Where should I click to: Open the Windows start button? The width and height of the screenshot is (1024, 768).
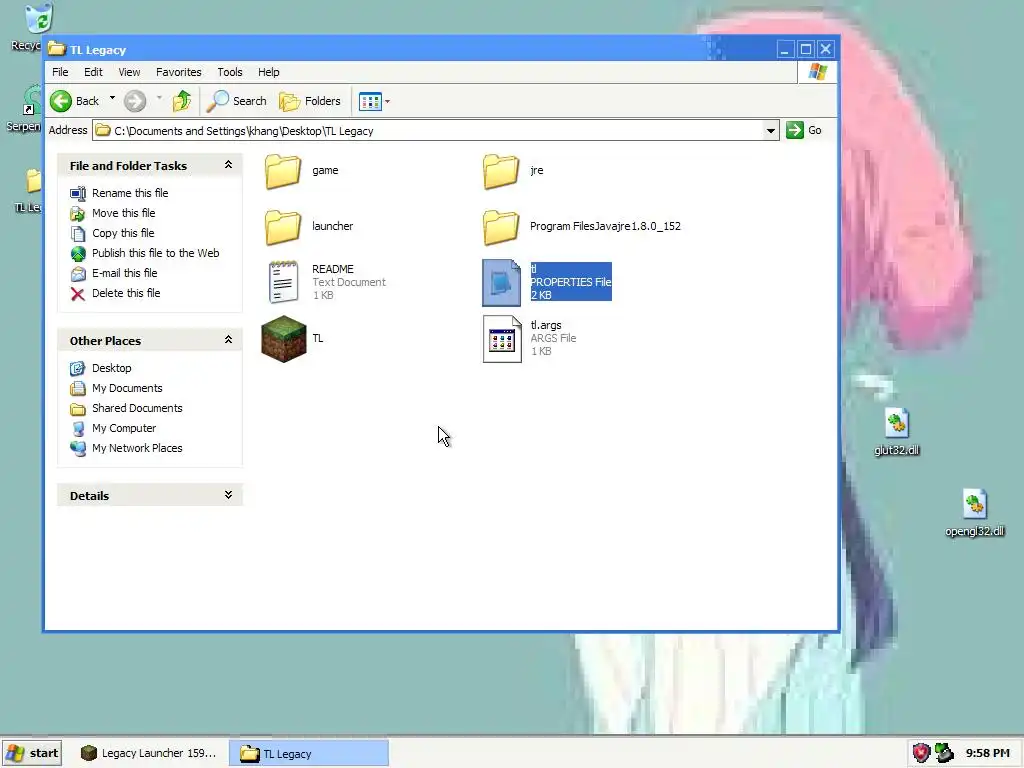[32, 753]
